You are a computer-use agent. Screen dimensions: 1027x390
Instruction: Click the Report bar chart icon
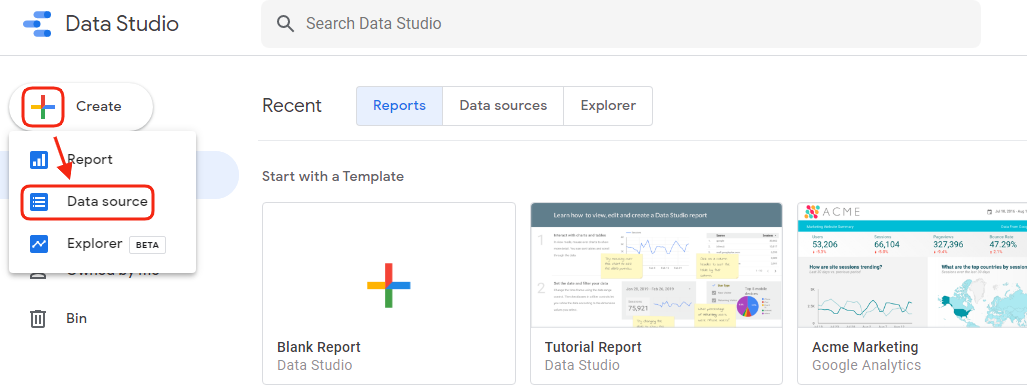(39, 159)
